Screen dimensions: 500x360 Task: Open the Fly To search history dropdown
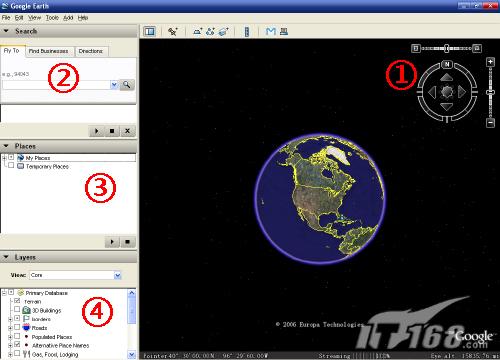114,85
